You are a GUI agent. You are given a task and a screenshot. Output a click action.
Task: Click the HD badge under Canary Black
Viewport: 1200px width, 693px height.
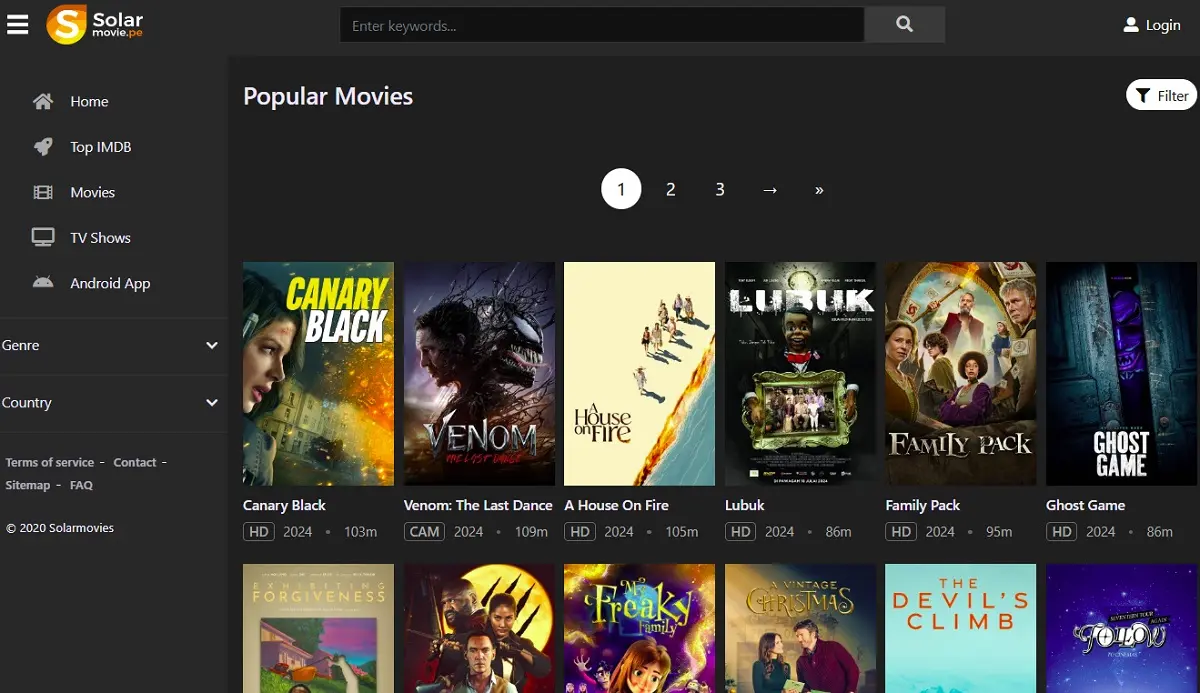pyautogui.click(x=259, y=532)
